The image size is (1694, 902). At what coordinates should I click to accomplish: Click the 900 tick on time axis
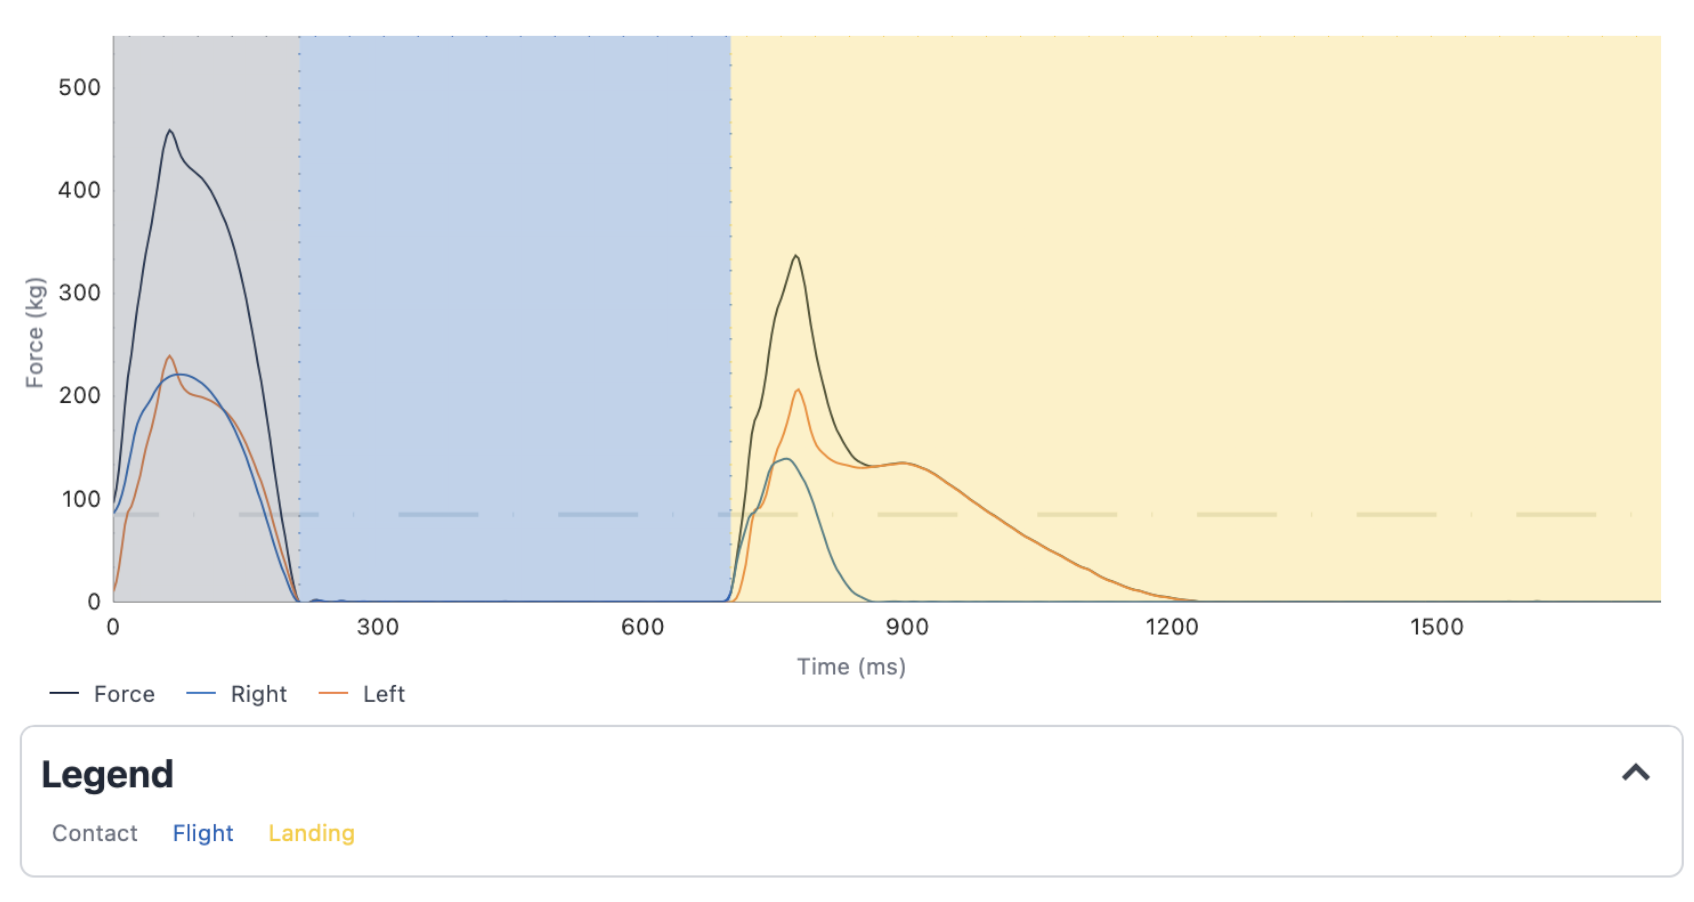907,627
